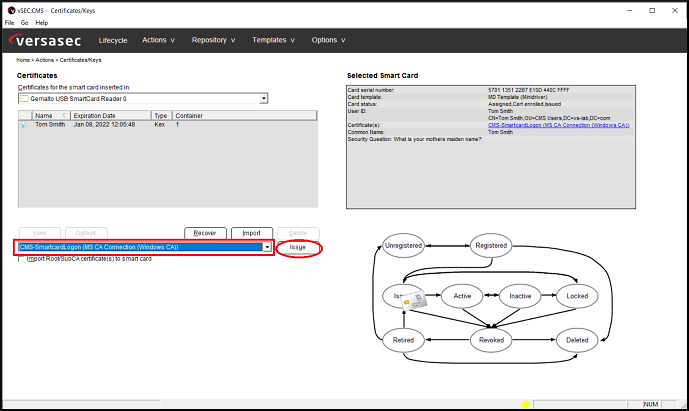
Task: Expand the Options menu
Action: 328,40
